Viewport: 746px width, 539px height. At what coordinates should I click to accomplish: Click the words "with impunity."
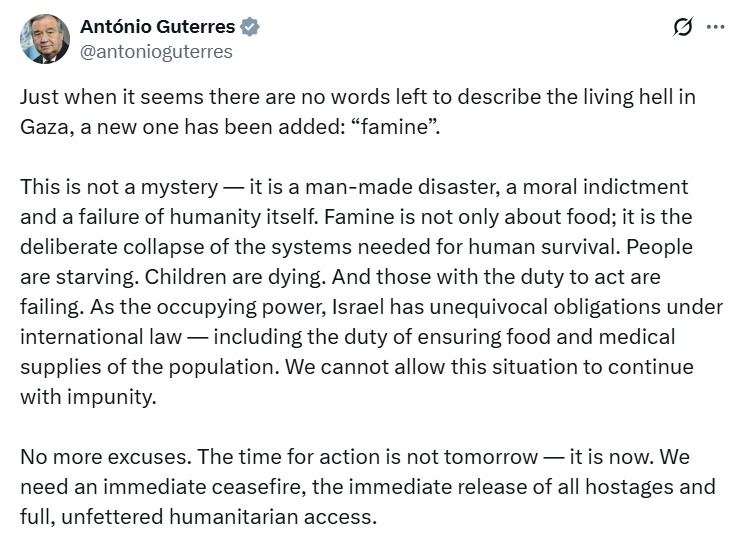[x=88, y=397]
